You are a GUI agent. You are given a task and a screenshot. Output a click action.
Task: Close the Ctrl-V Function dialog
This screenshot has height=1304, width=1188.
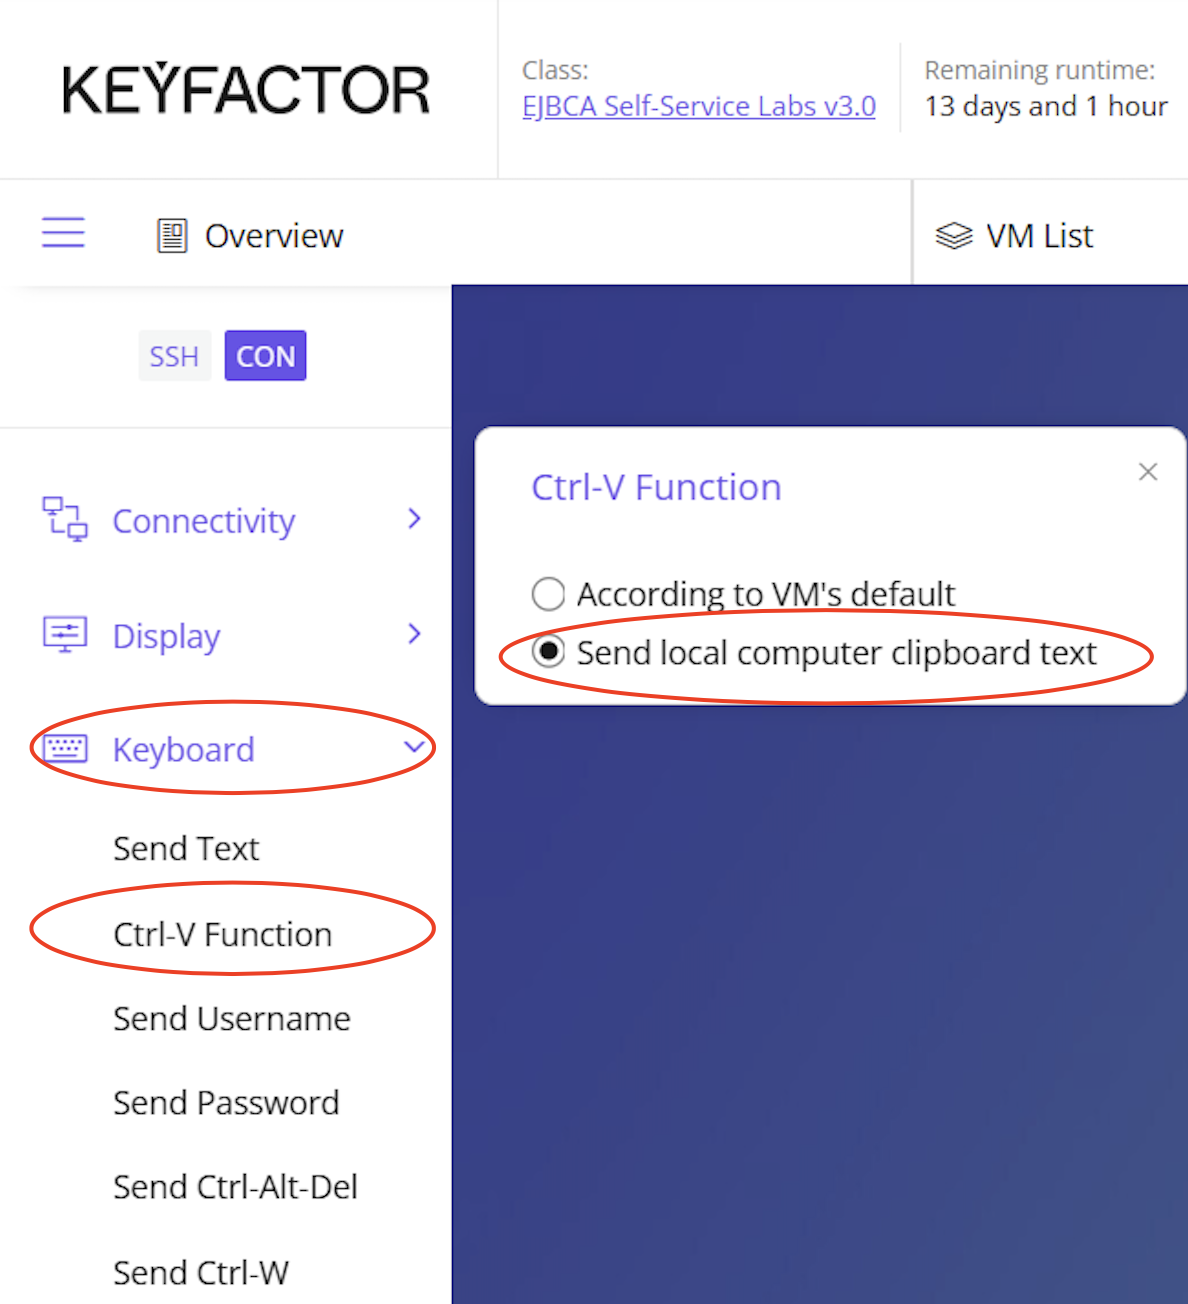pos(1148,472)
